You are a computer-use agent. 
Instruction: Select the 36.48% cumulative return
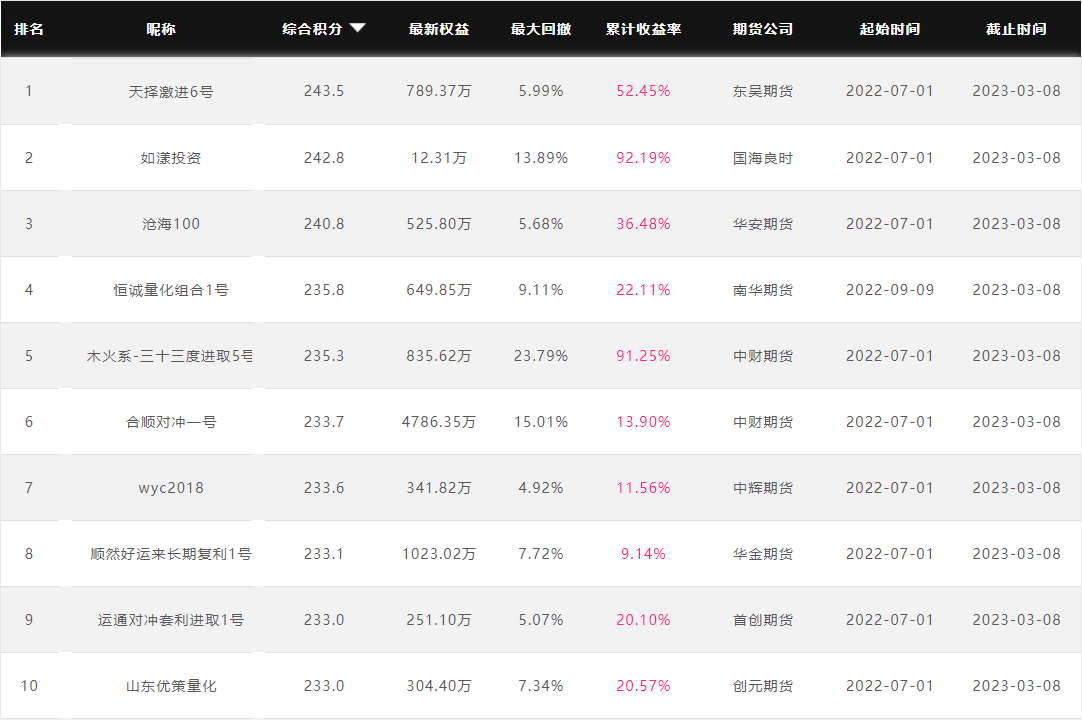pyautogui.click(x=643, y=224)
